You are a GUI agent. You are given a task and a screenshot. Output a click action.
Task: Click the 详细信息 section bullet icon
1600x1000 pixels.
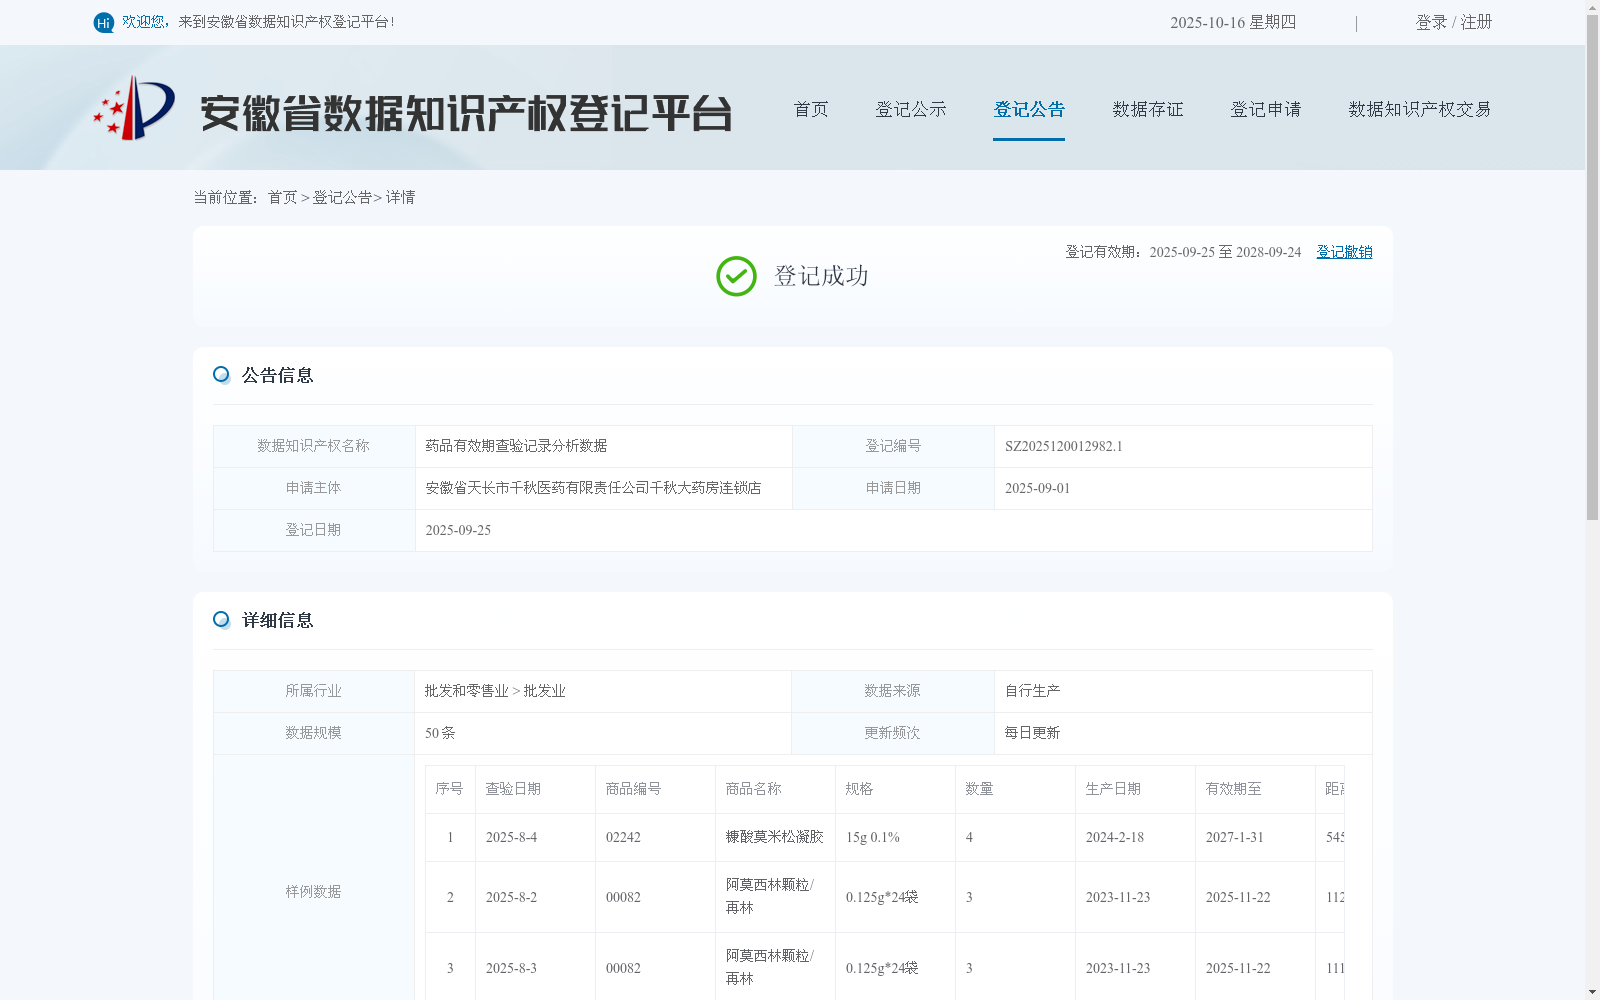pos(221,620)
